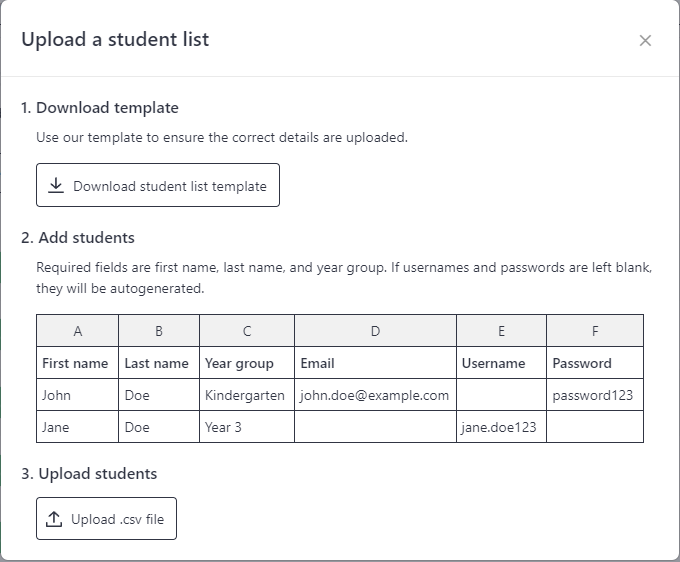
Task: Click the Year 3 cell
Action: [247, 427]
